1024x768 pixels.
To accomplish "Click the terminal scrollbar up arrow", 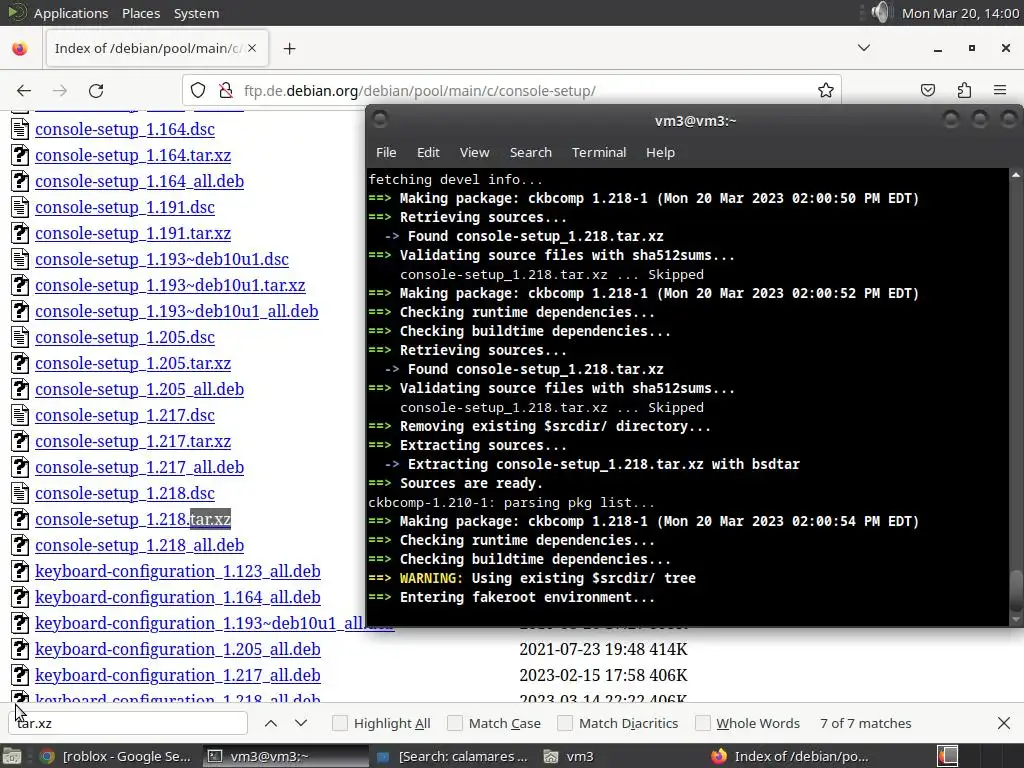I will point(1016,175).
